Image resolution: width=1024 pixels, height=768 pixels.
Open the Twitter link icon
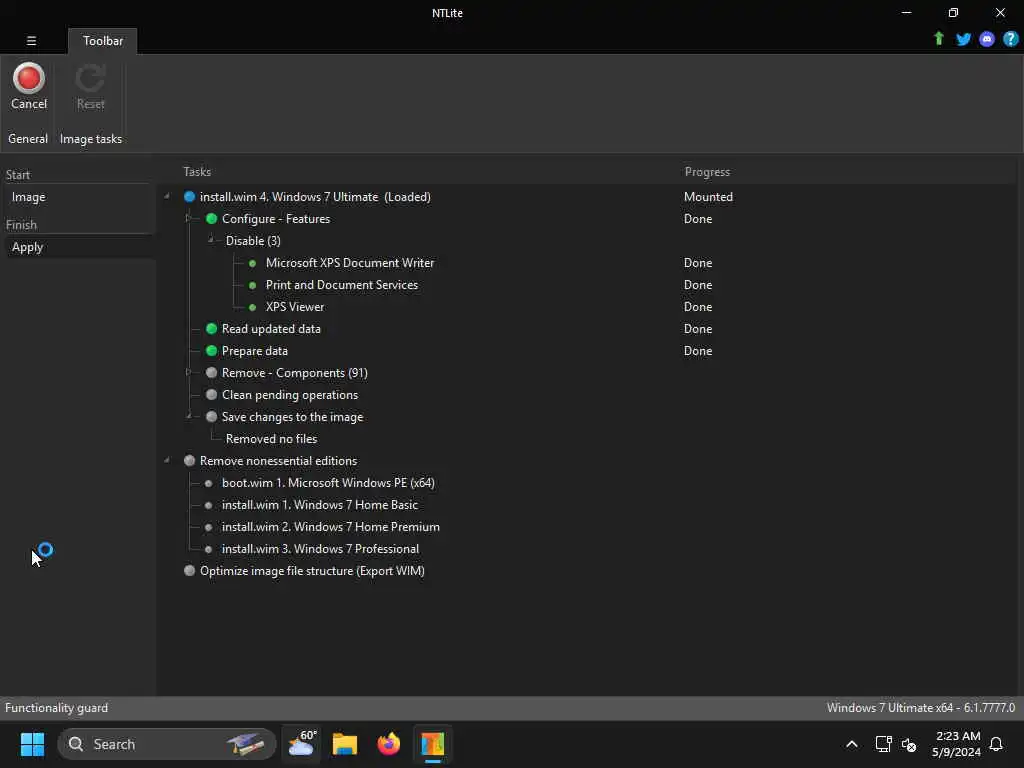point(963,39)
